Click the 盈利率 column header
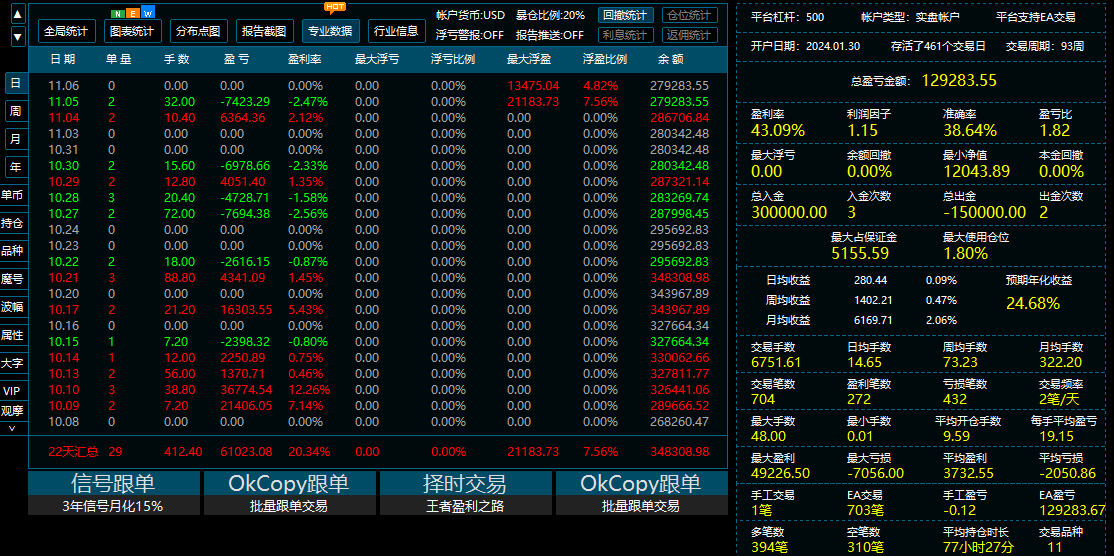1114x556 pixels. (x=305, y=60)
